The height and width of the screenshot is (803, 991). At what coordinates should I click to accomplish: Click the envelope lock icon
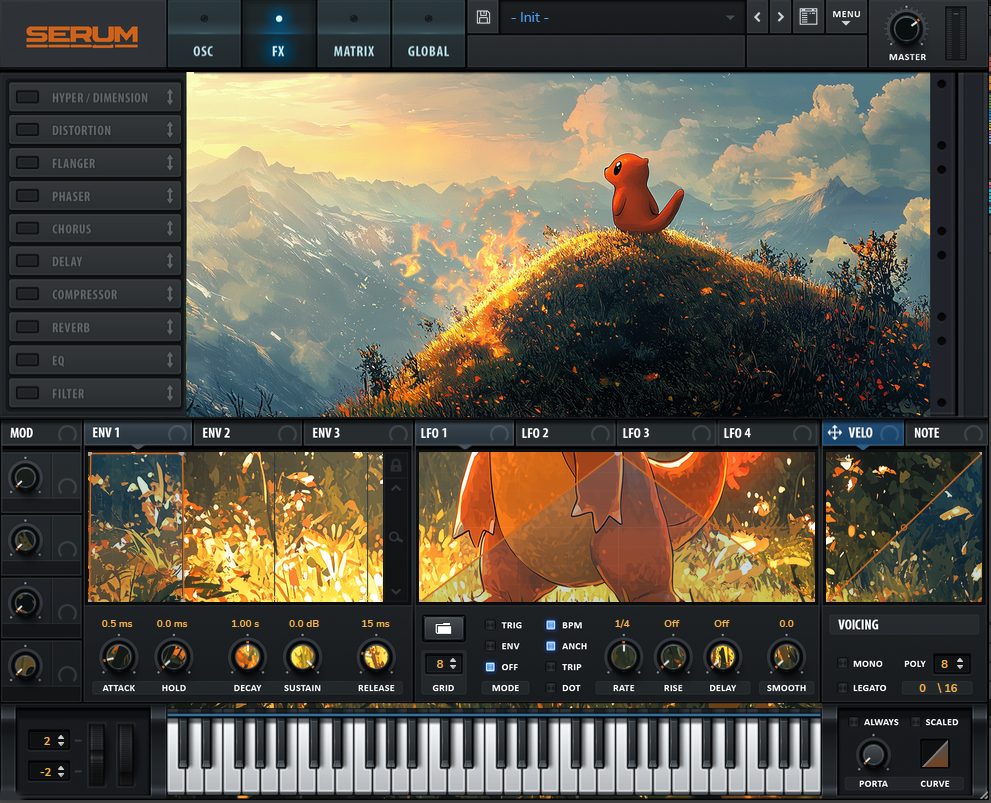[x=396, y=466]
